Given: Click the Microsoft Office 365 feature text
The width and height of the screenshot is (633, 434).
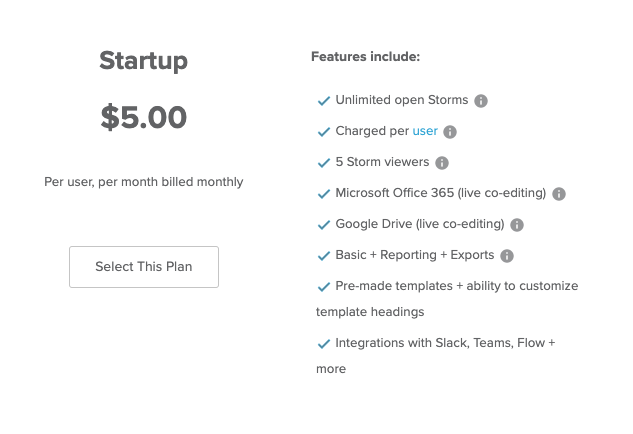Looking at the screenshot, I should [x=440, y=193].
